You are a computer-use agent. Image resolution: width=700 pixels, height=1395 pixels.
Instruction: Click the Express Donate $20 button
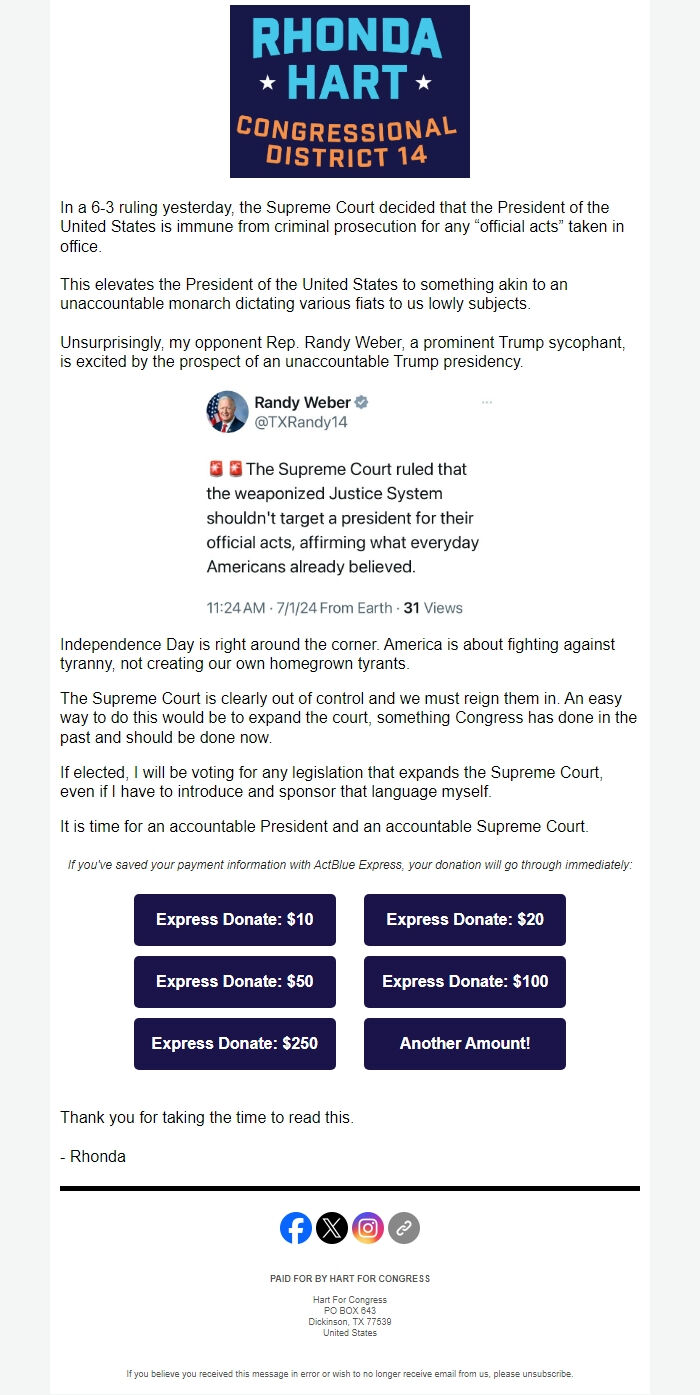(x=465, y=919)
